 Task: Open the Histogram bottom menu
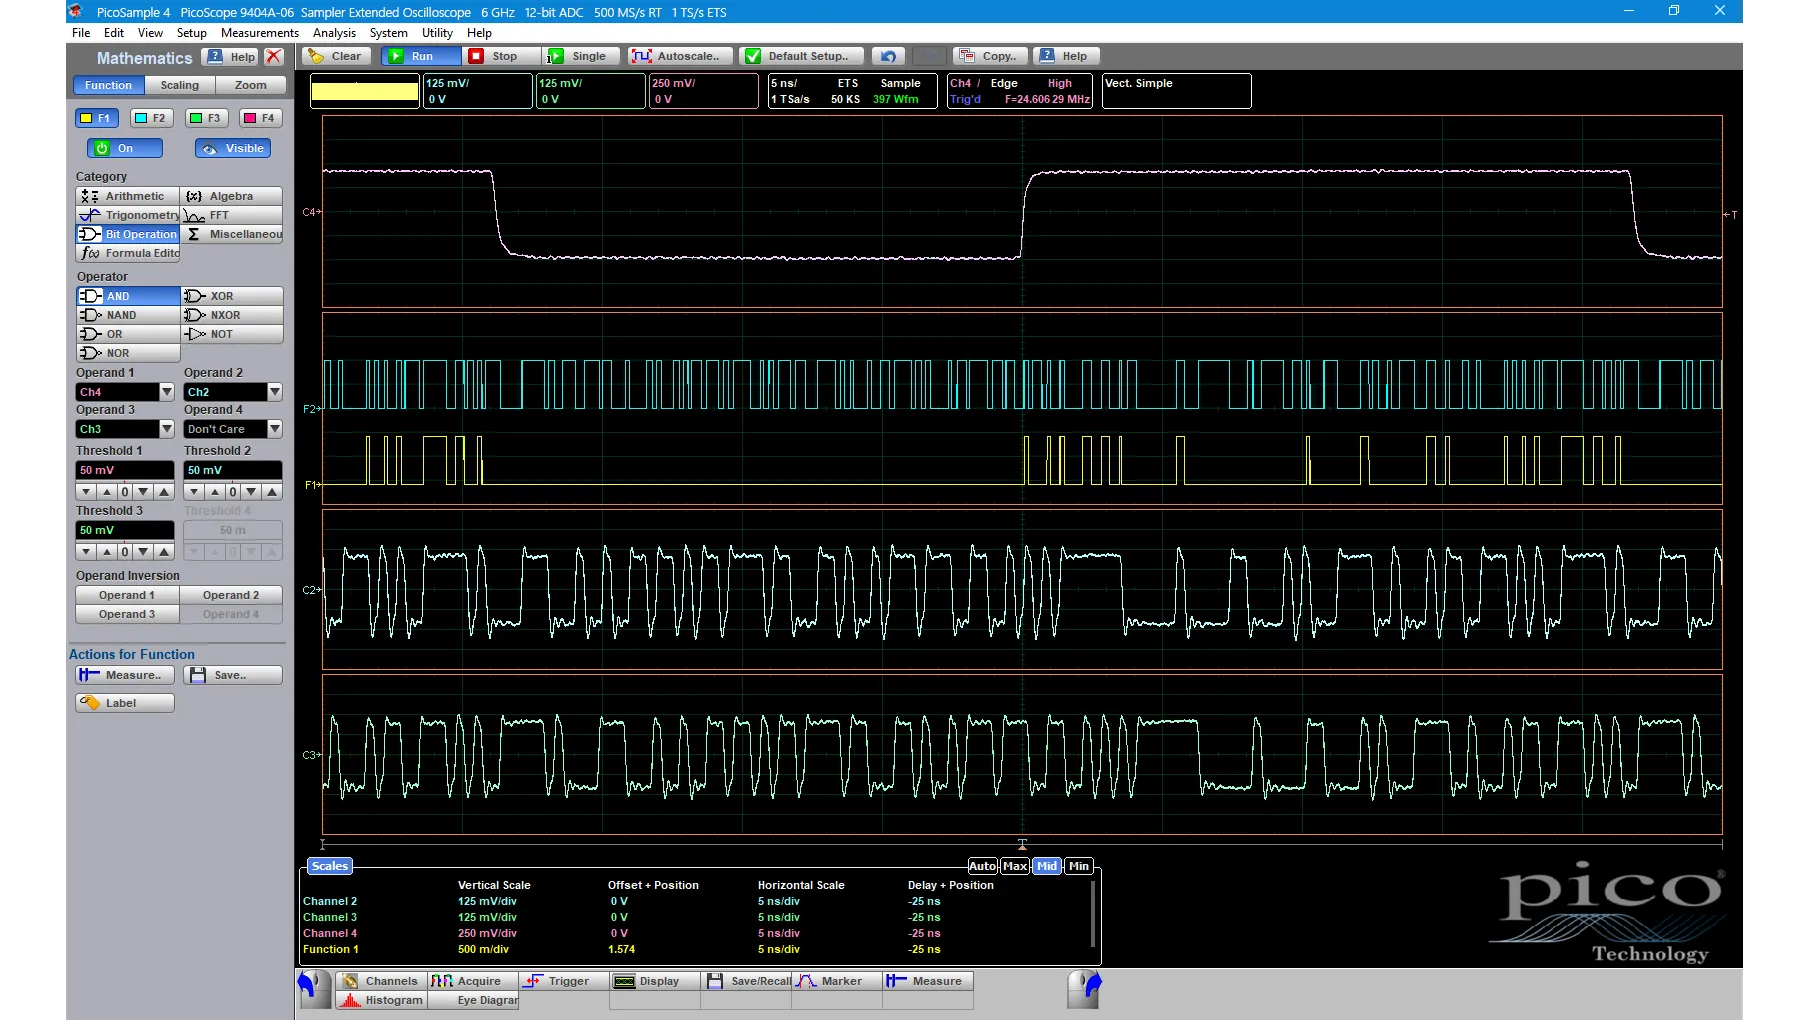[381, 1000]
